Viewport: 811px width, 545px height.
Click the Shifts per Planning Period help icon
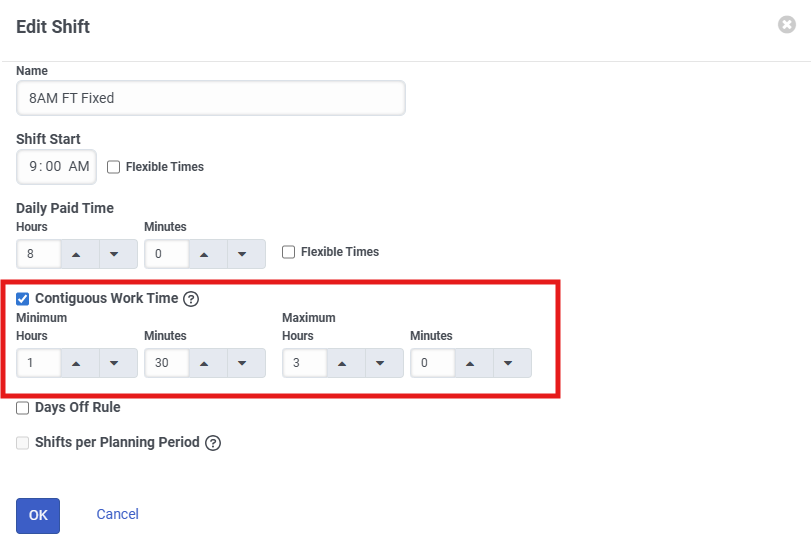pyautogui.click(x=213, y=443)
